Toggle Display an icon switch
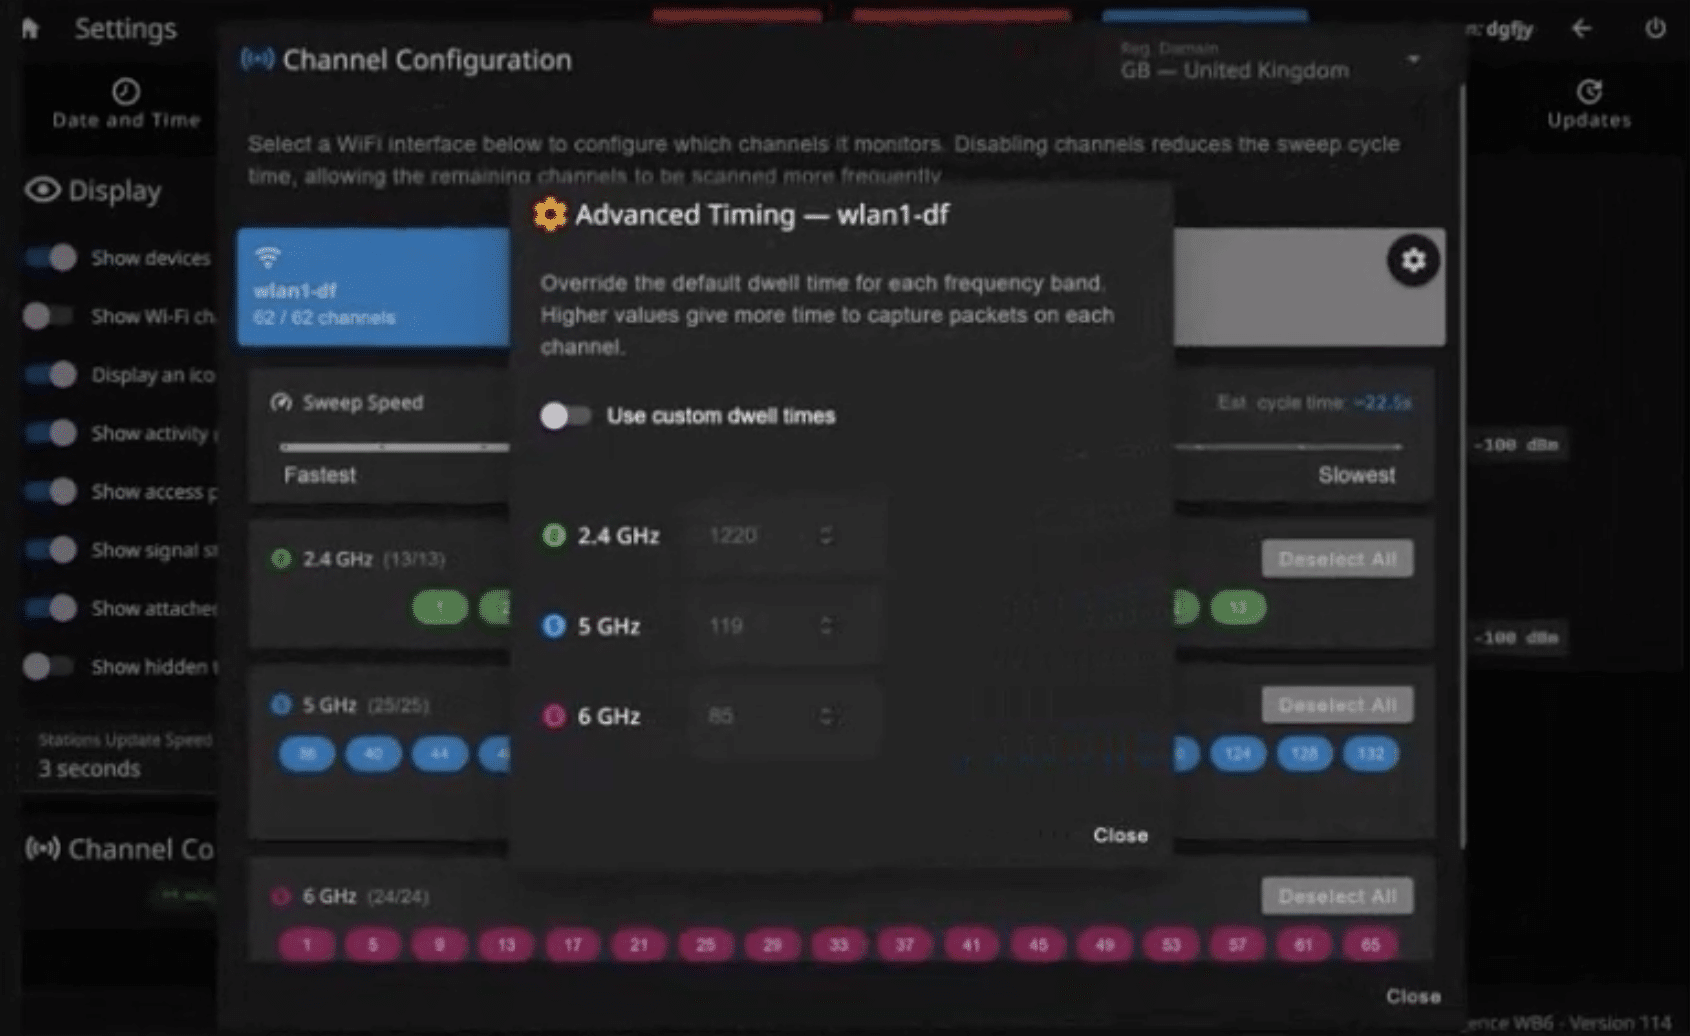The width and height of the screenshot is (1690, 1036). pos(50,374)
